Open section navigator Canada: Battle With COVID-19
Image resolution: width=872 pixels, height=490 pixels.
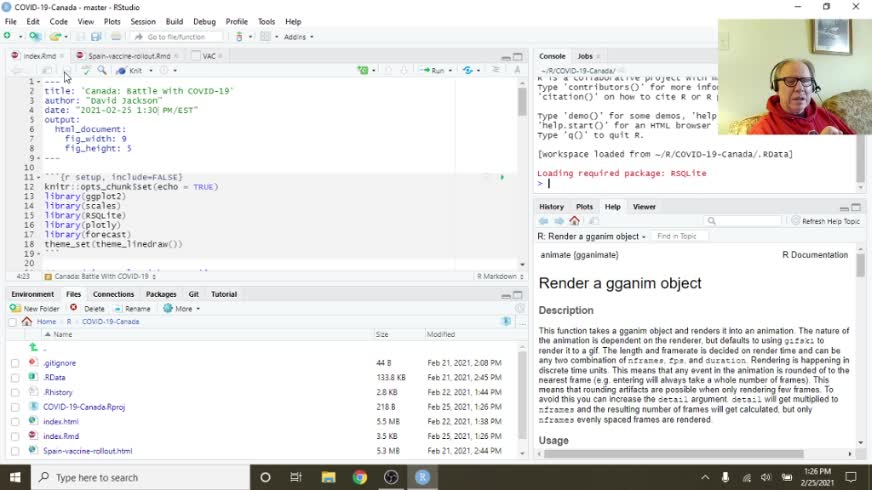point(100,276)
